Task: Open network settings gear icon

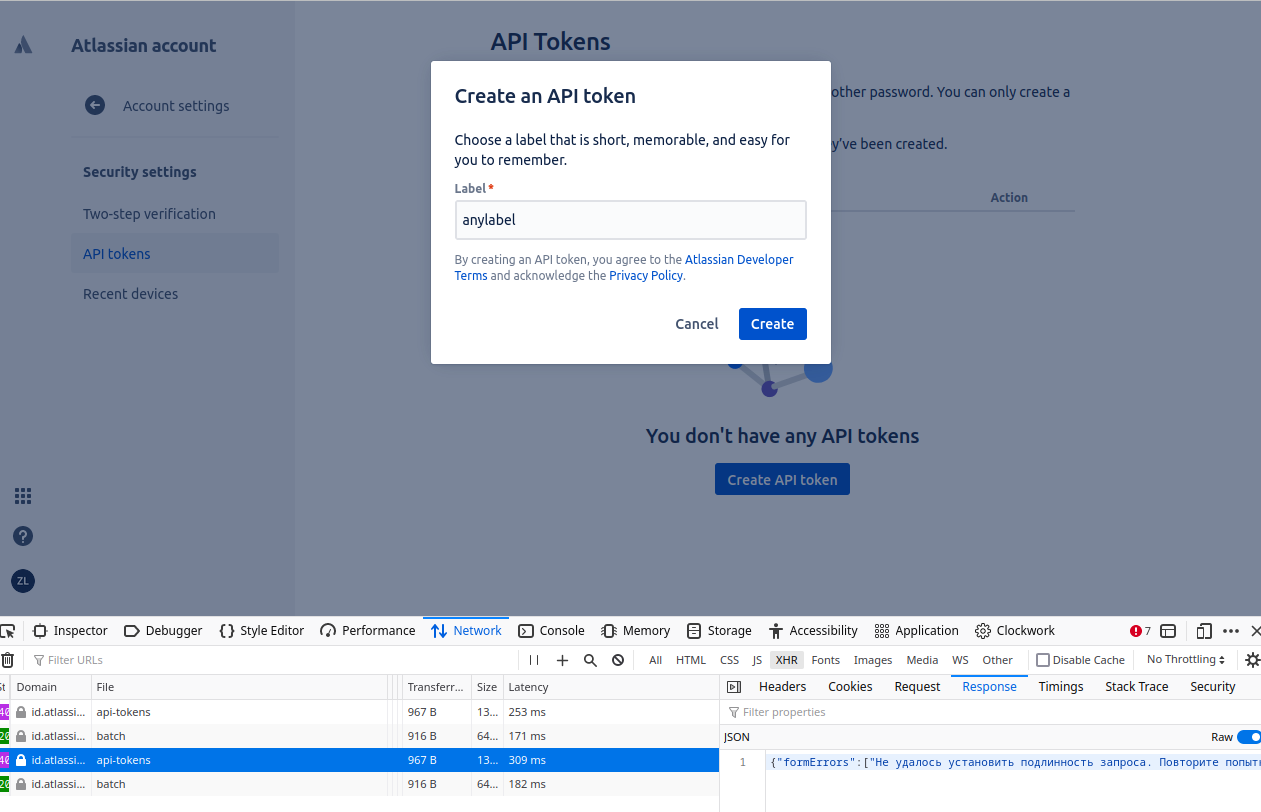Action: click(x=1252, y=660)
